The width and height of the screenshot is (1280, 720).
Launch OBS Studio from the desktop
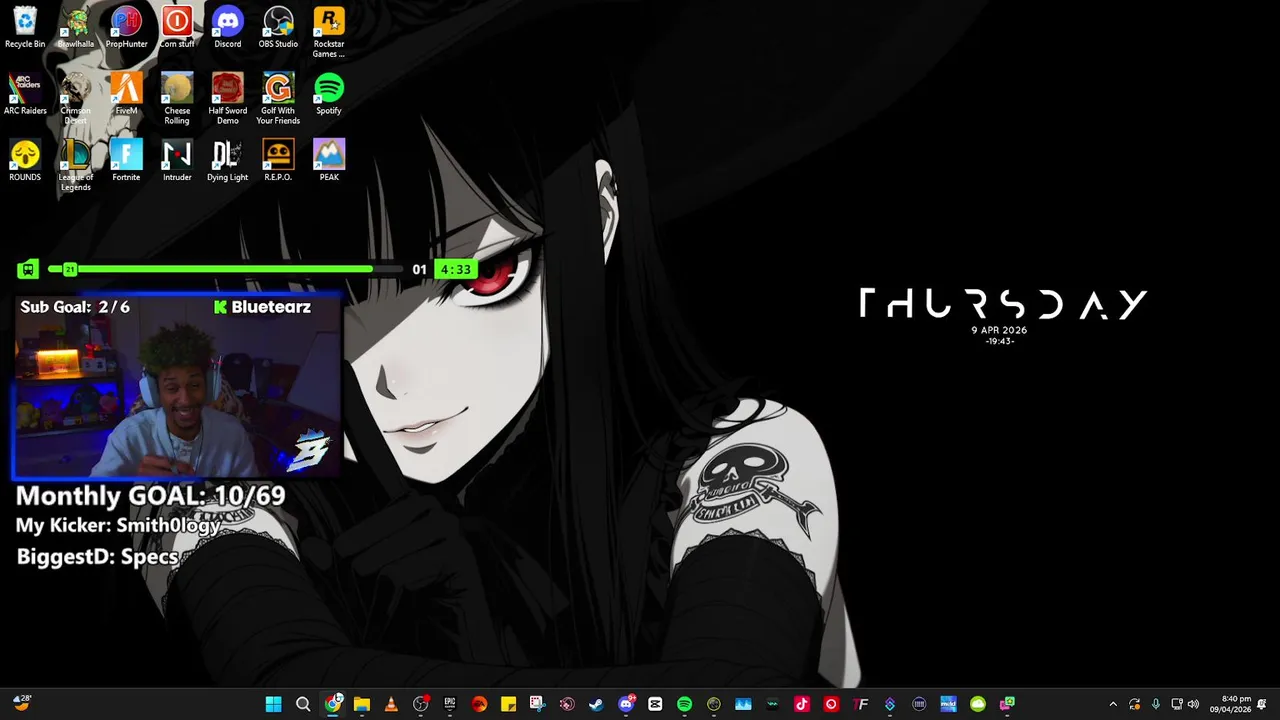click(278, 28)
